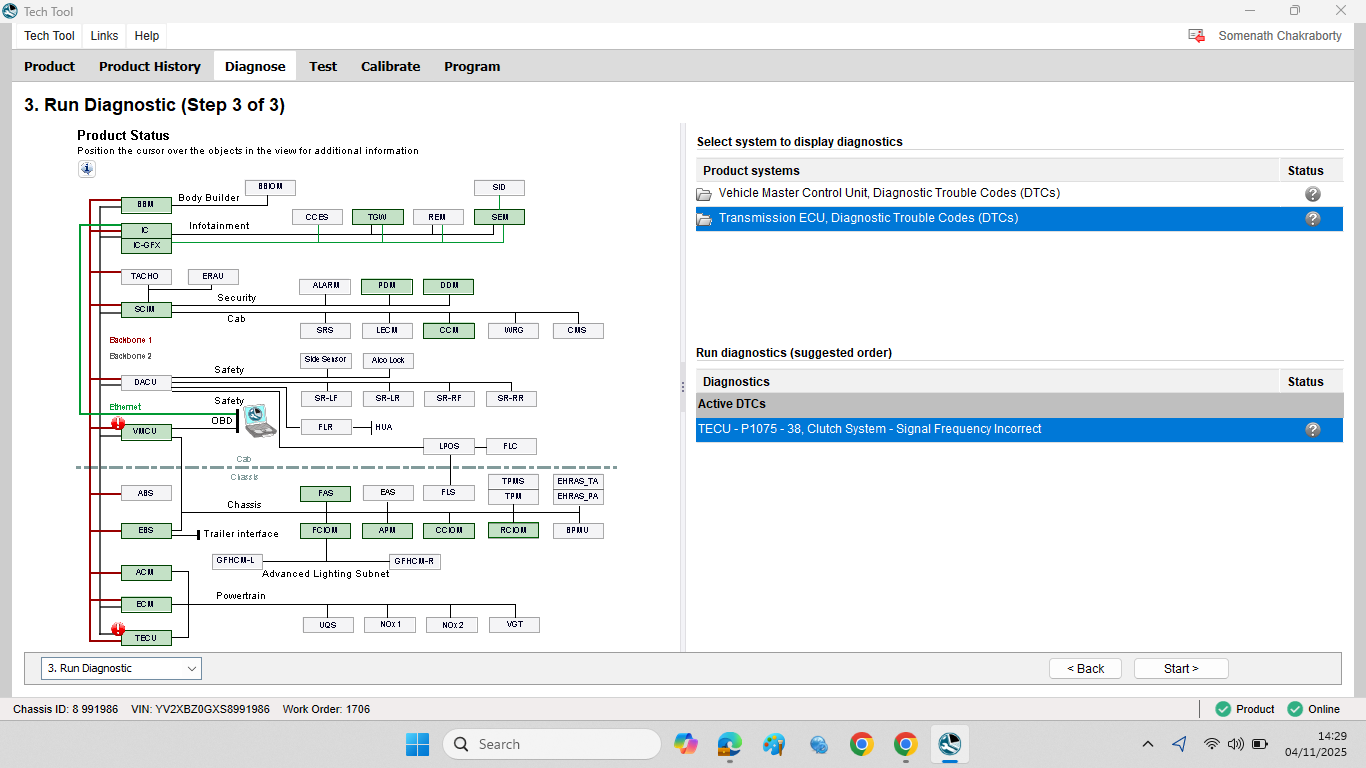The image size is (1366, 768).
Task: Click the info icon under Product Status
Action: tap(87, 169)
